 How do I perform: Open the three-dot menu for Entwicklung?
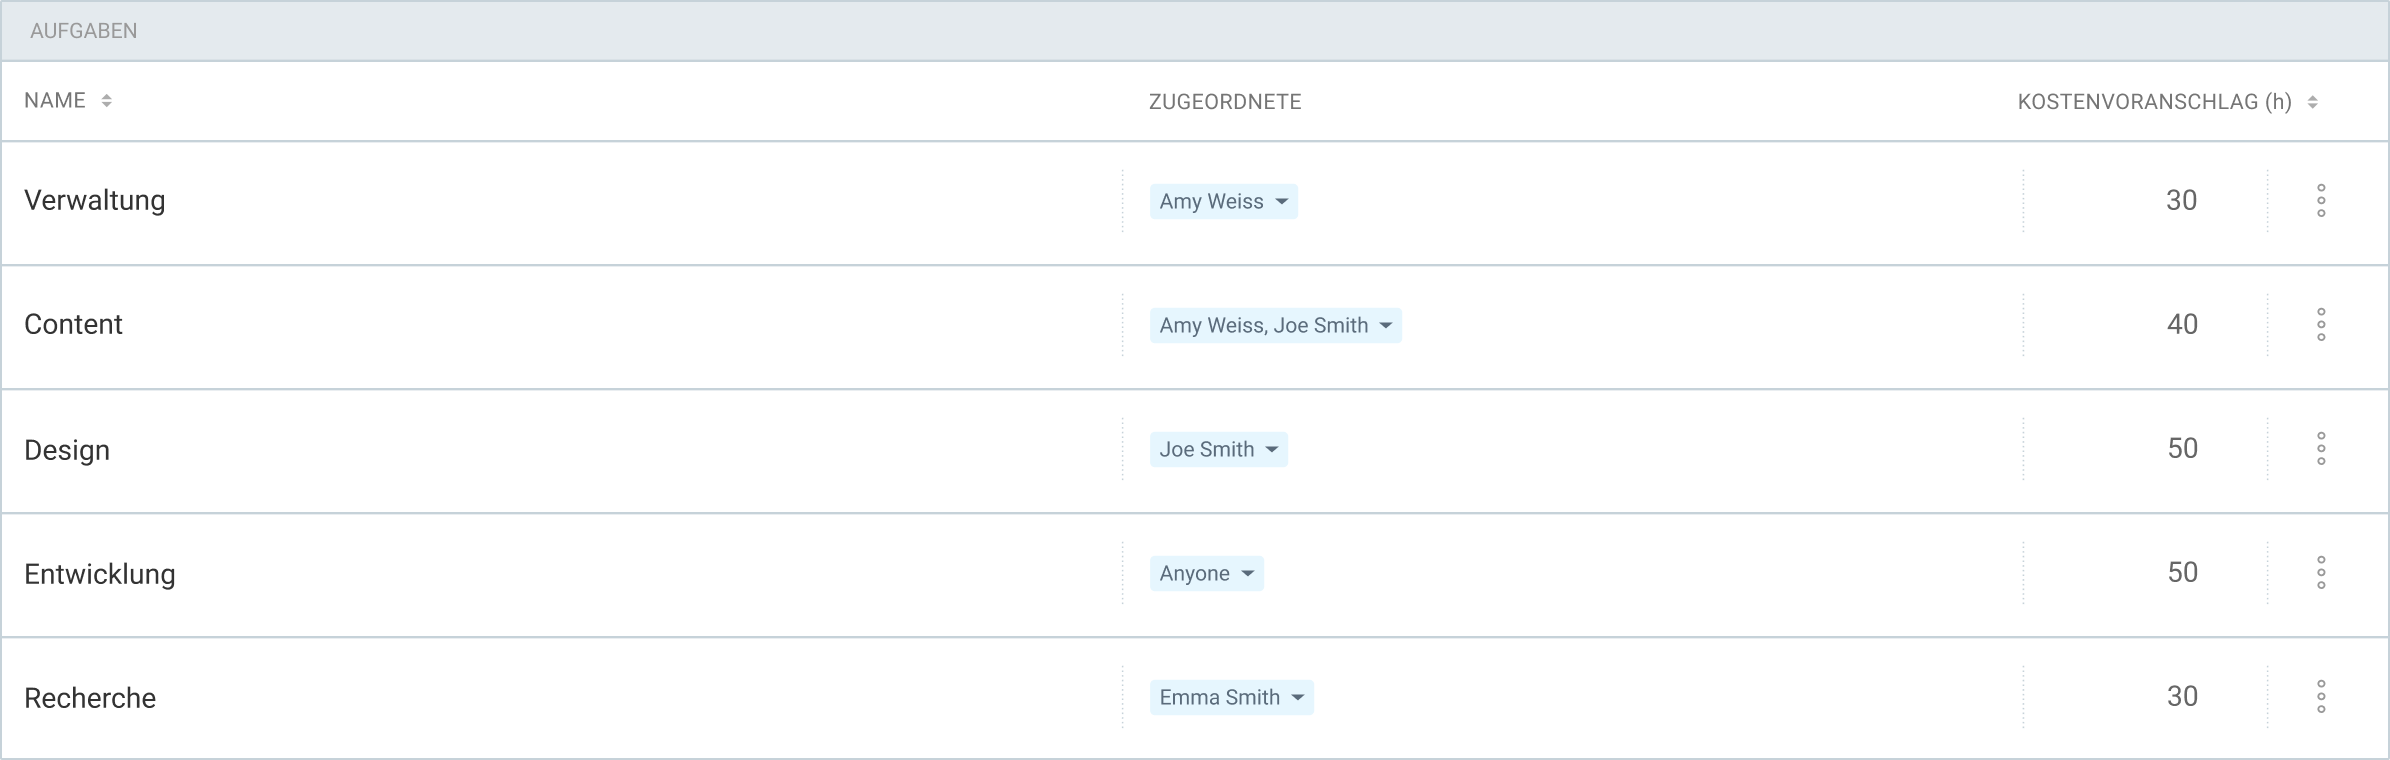2321,573
